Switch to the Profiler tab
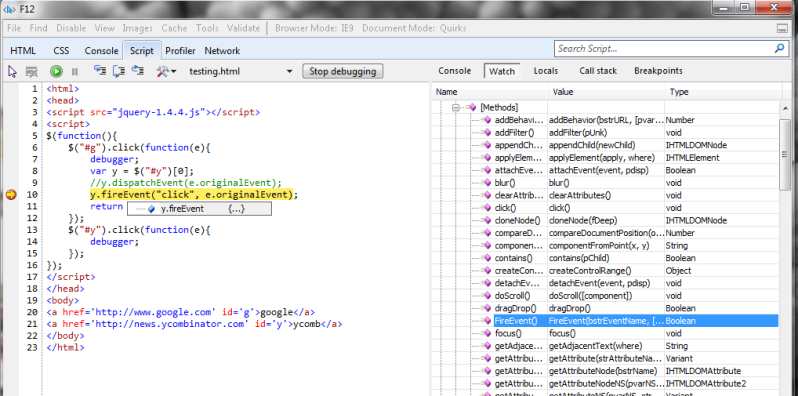Viewport: 798px width, 396px height. point(180,51)
